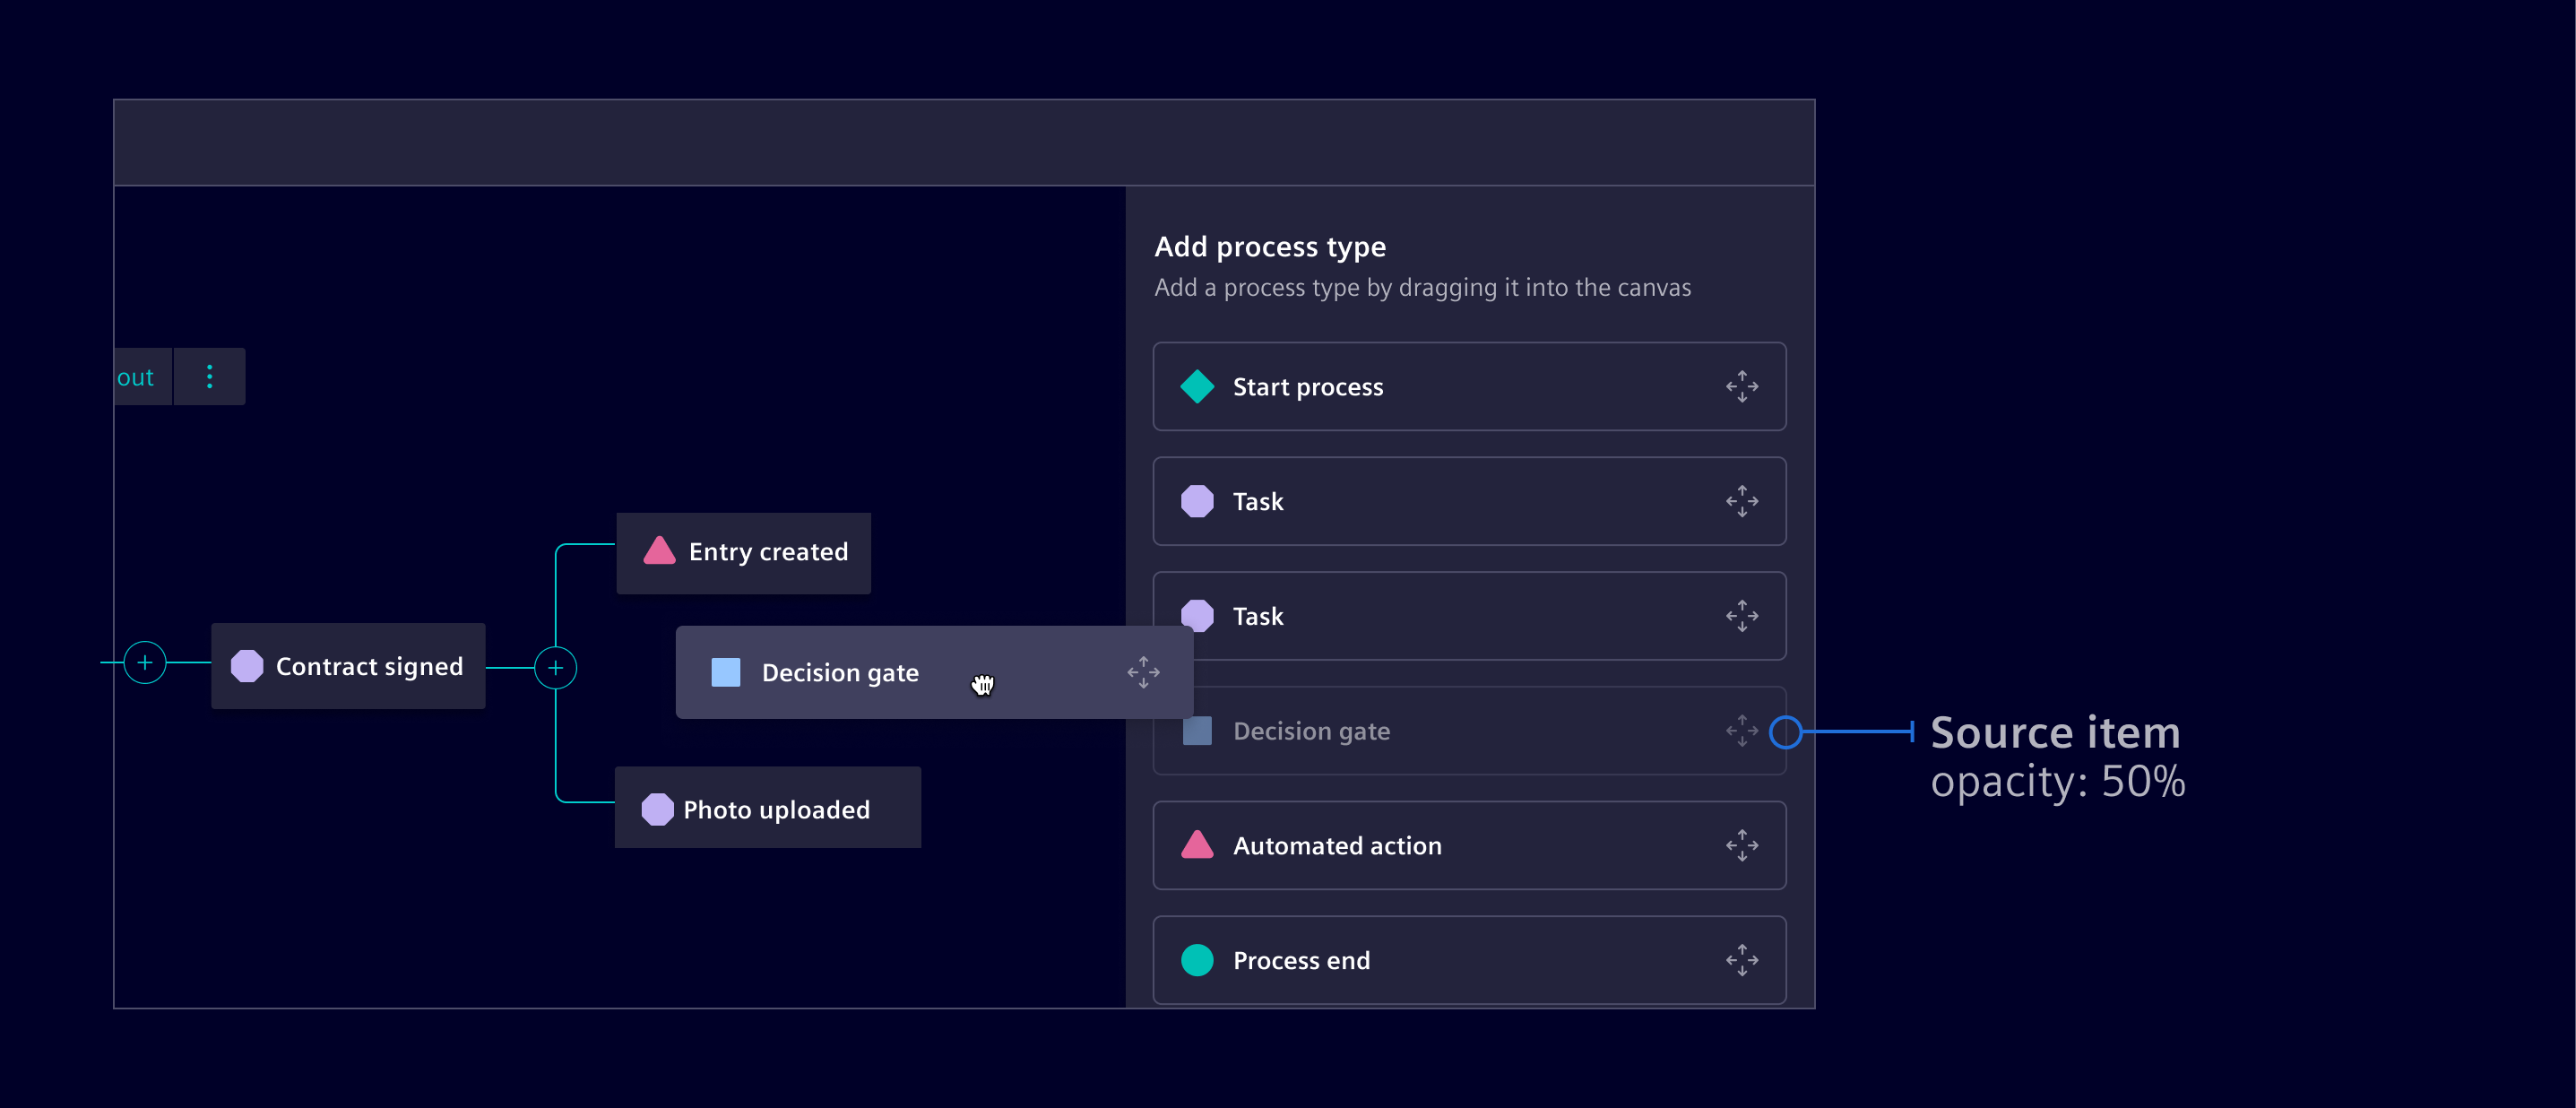2576x1108 pixels.
Task: Open the three-dot vertical menu
Action: (x=209, y=377)
